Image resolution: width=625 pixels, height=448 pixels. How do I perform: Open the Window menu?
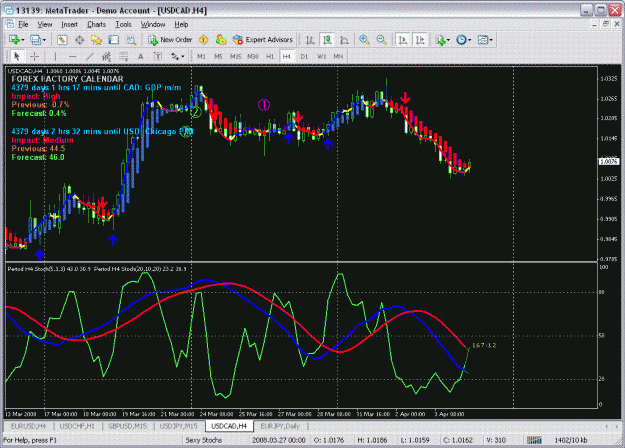click(153, 24)
